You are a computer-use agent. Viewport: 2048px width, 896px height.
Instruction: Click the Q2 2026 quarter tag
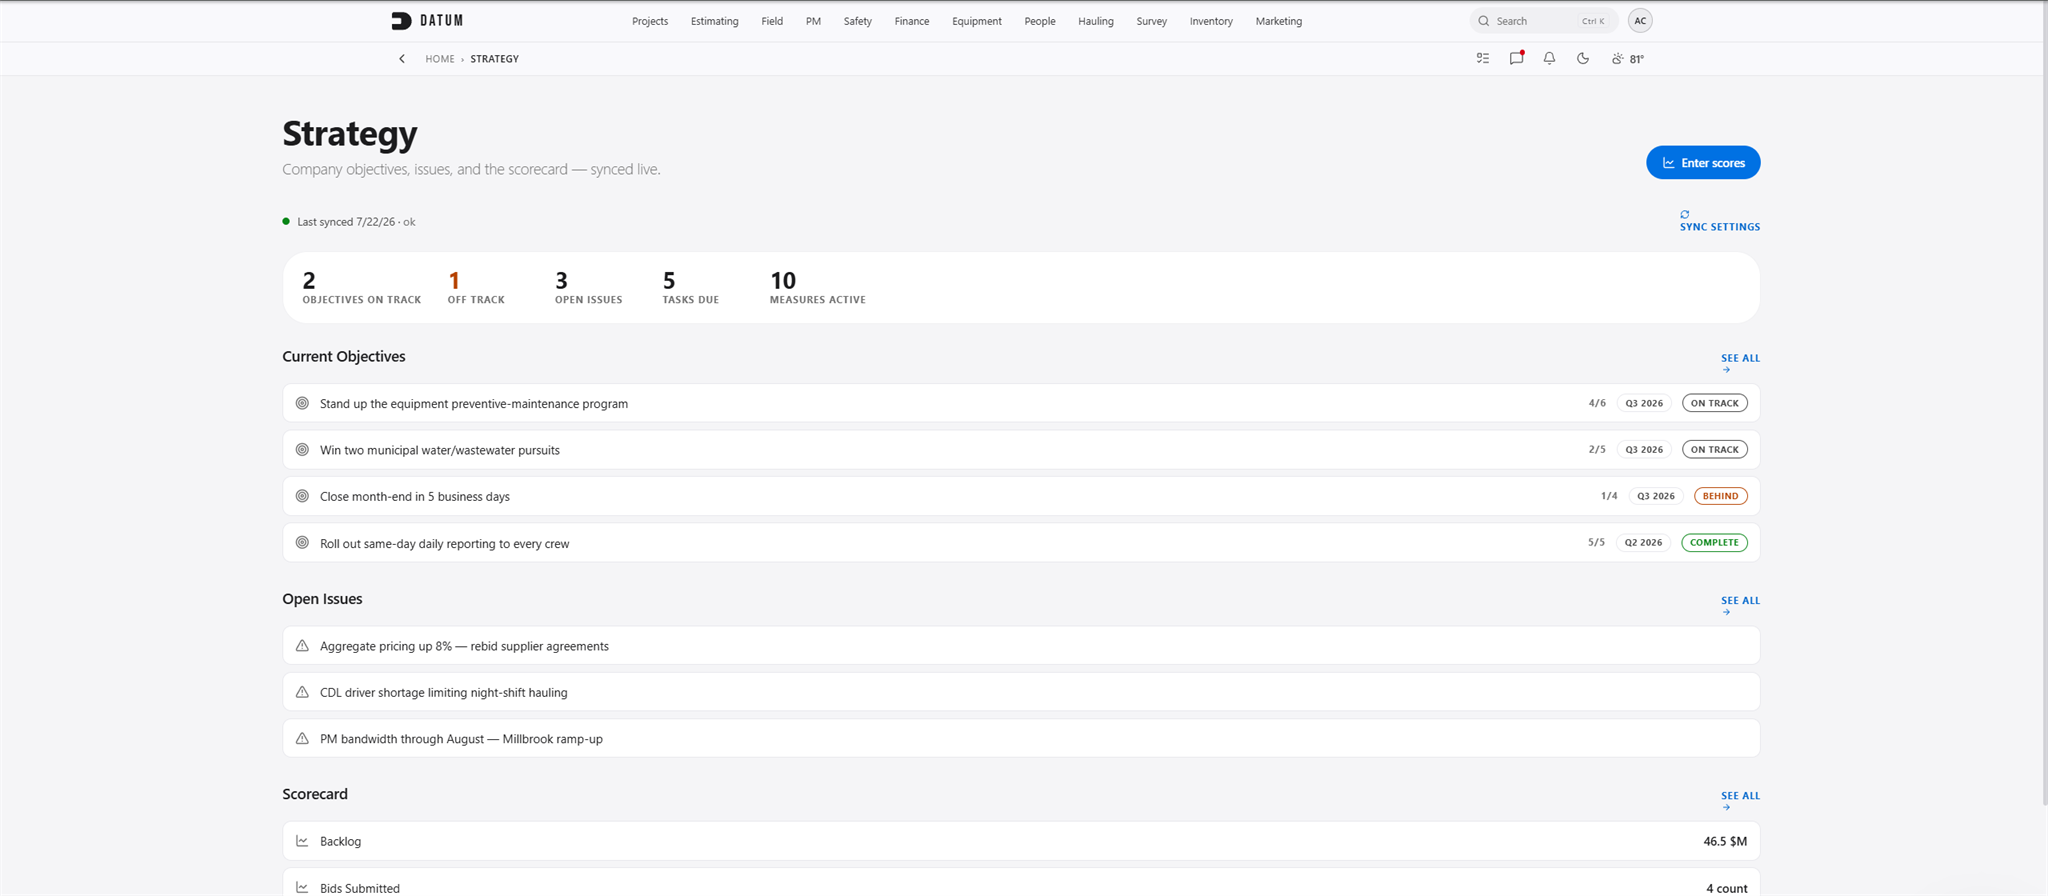(1643, 543)
